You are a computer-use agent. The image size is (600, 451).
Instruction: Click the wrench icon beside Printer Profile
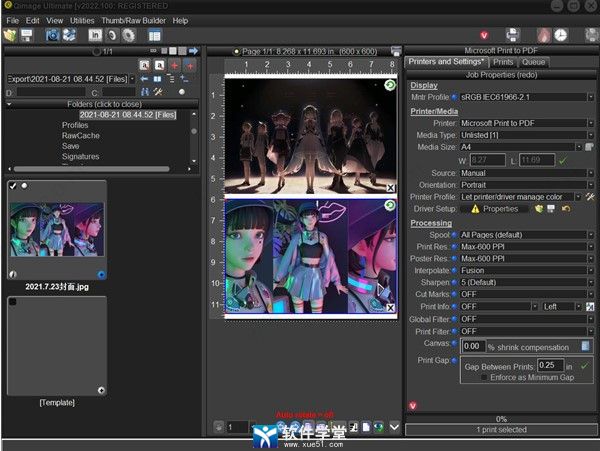click(x=590, y=197)
